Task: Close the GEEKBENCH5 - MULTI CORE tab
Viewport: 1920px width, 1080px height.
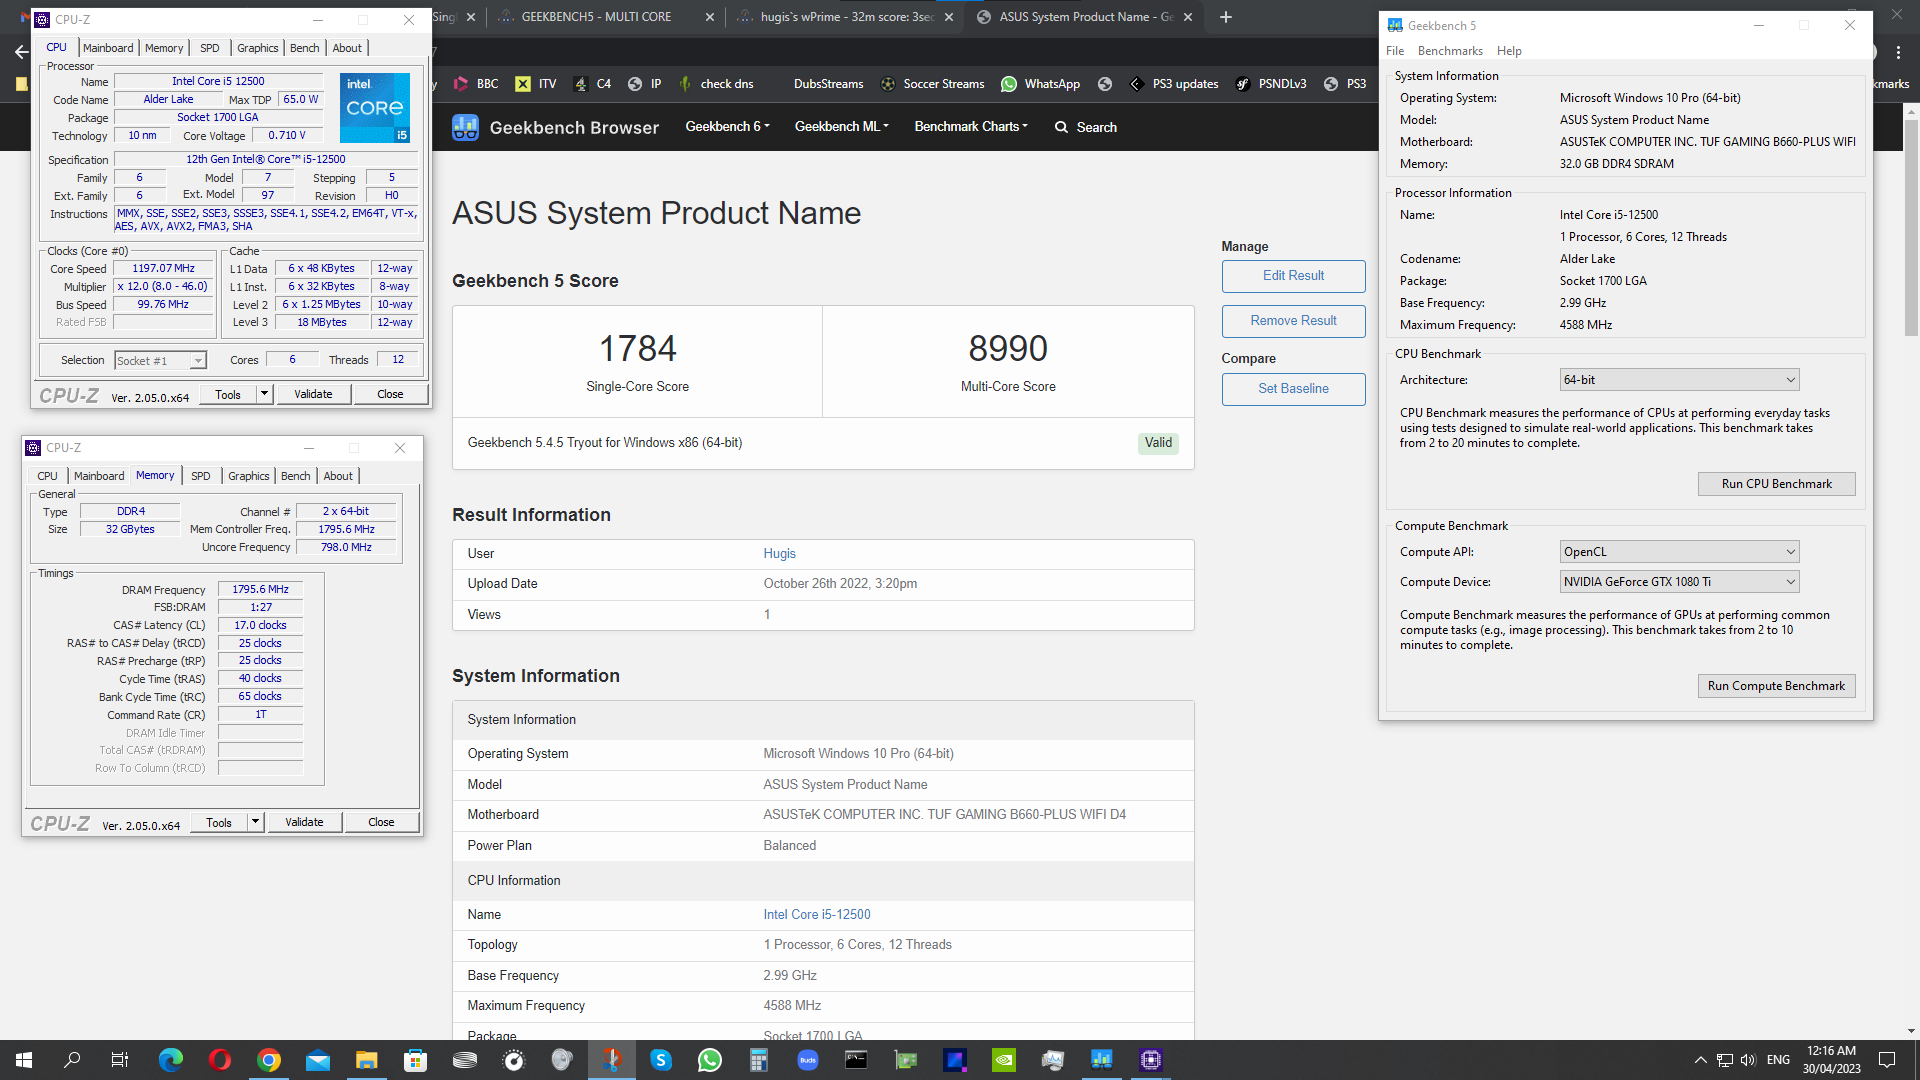Action: (710, 17)
